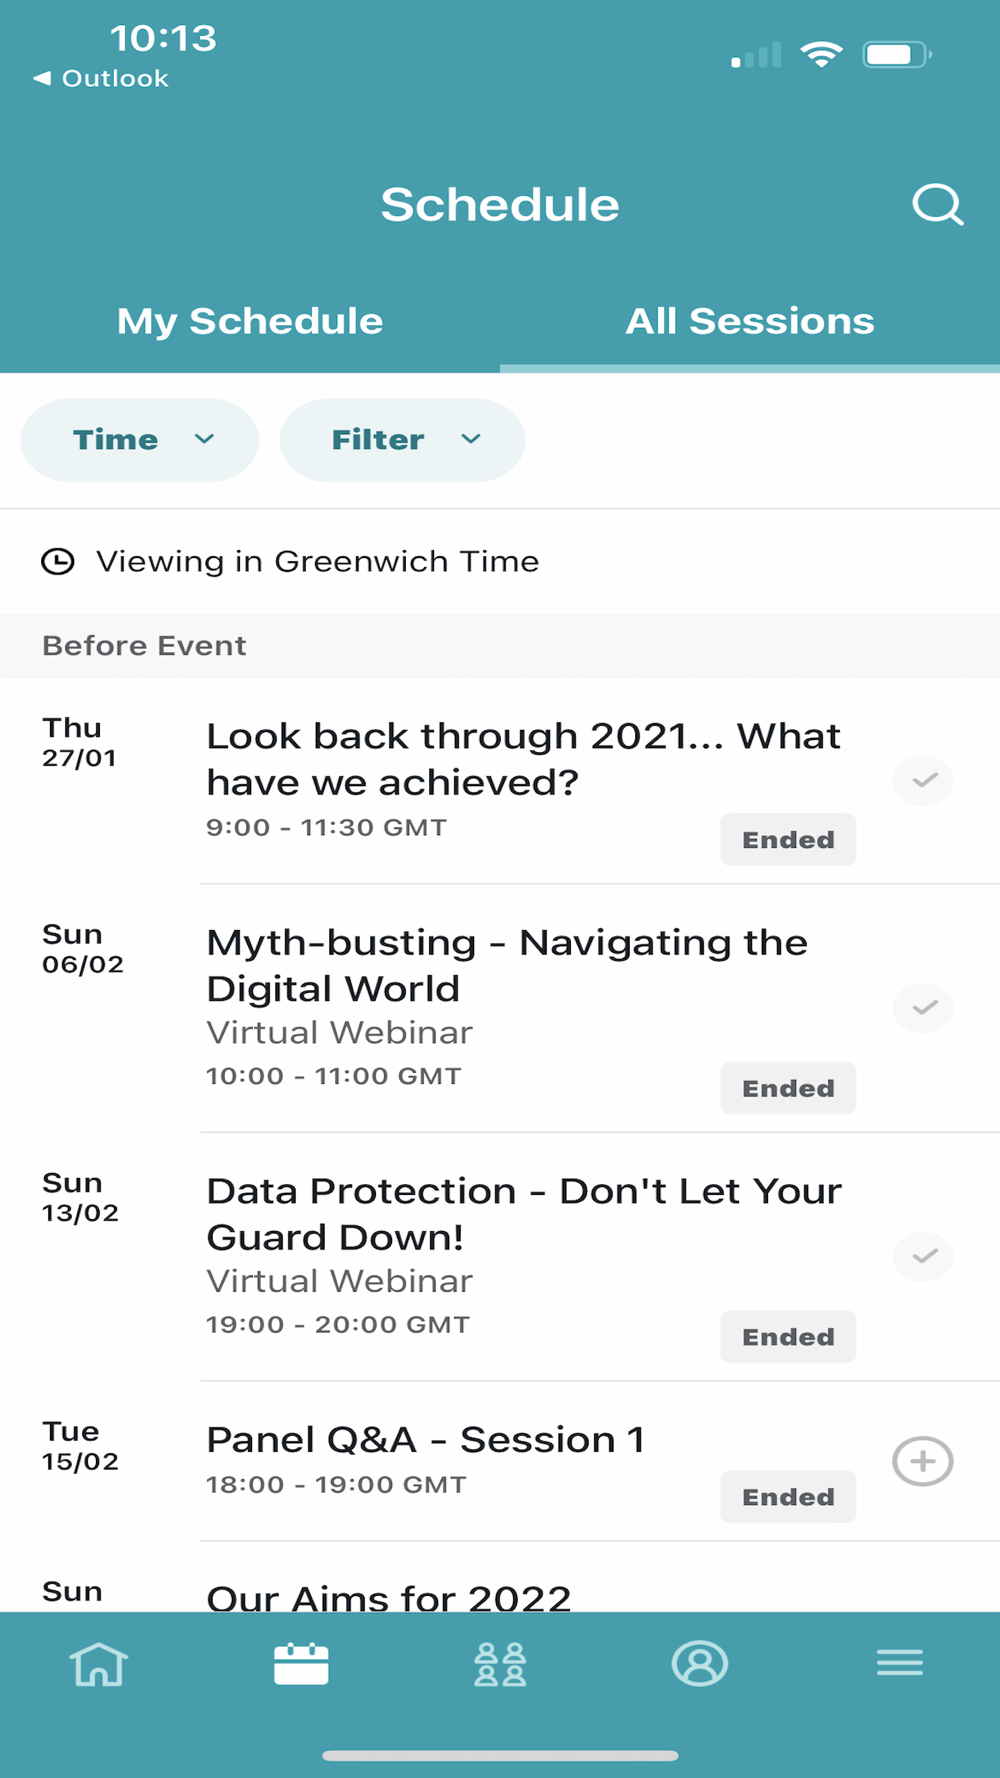Screen dimensions: 1000x1778
Task: Tap Ended badge on Panel Q&A session
Action: pyautogui.click(x=788, y=1497)
